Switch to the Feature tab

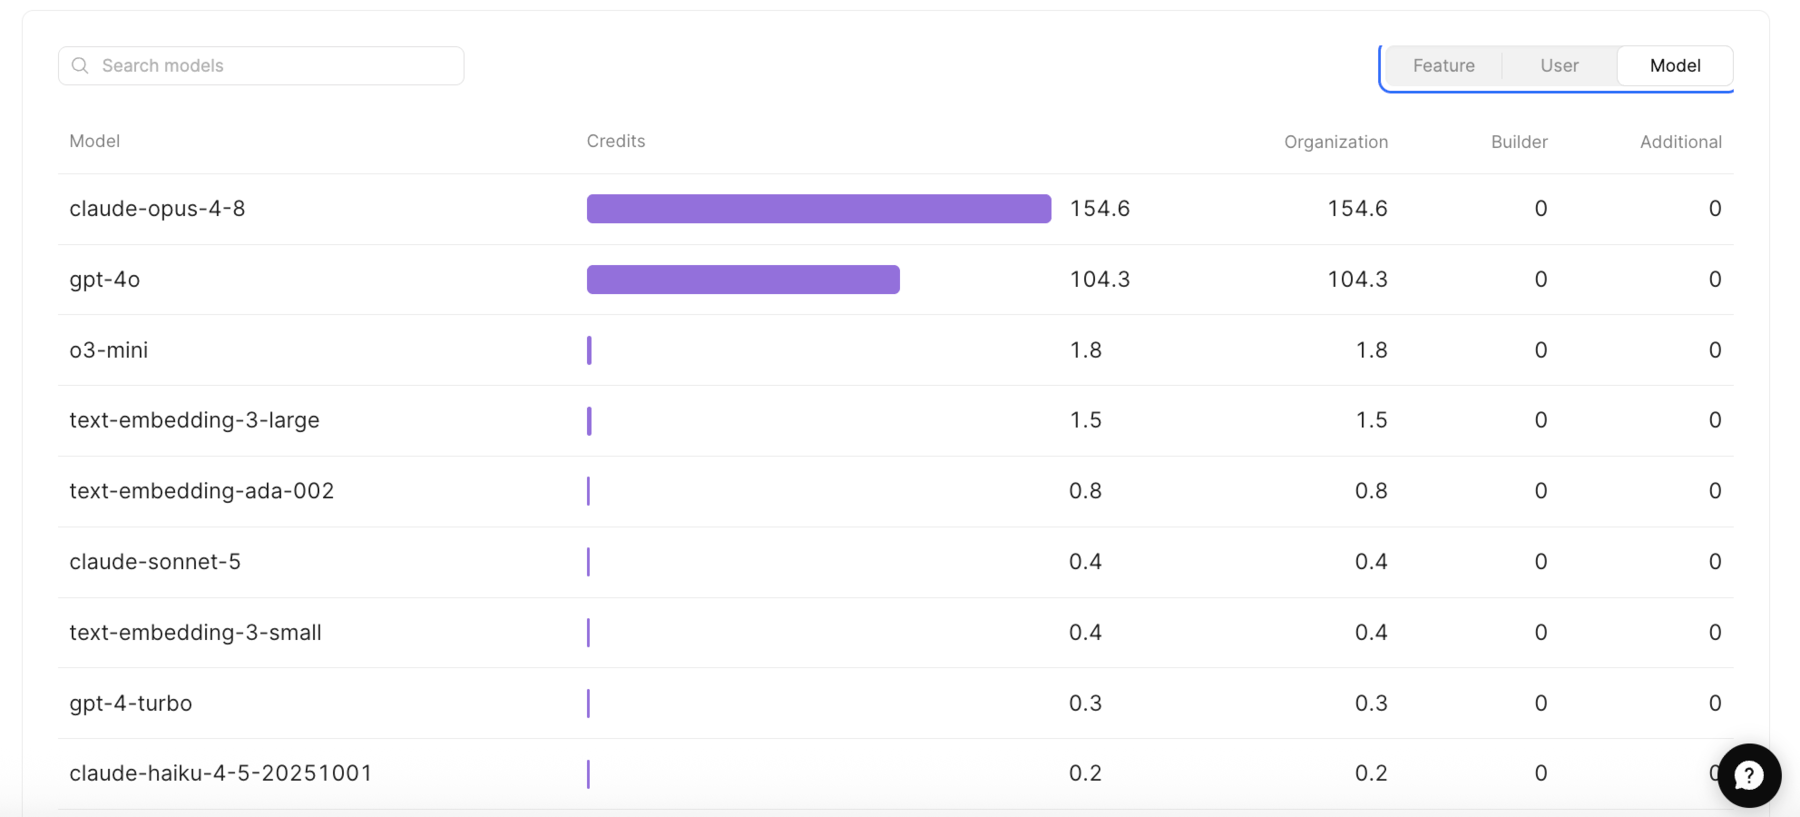pyautogui.click(x=1443, y=66)
